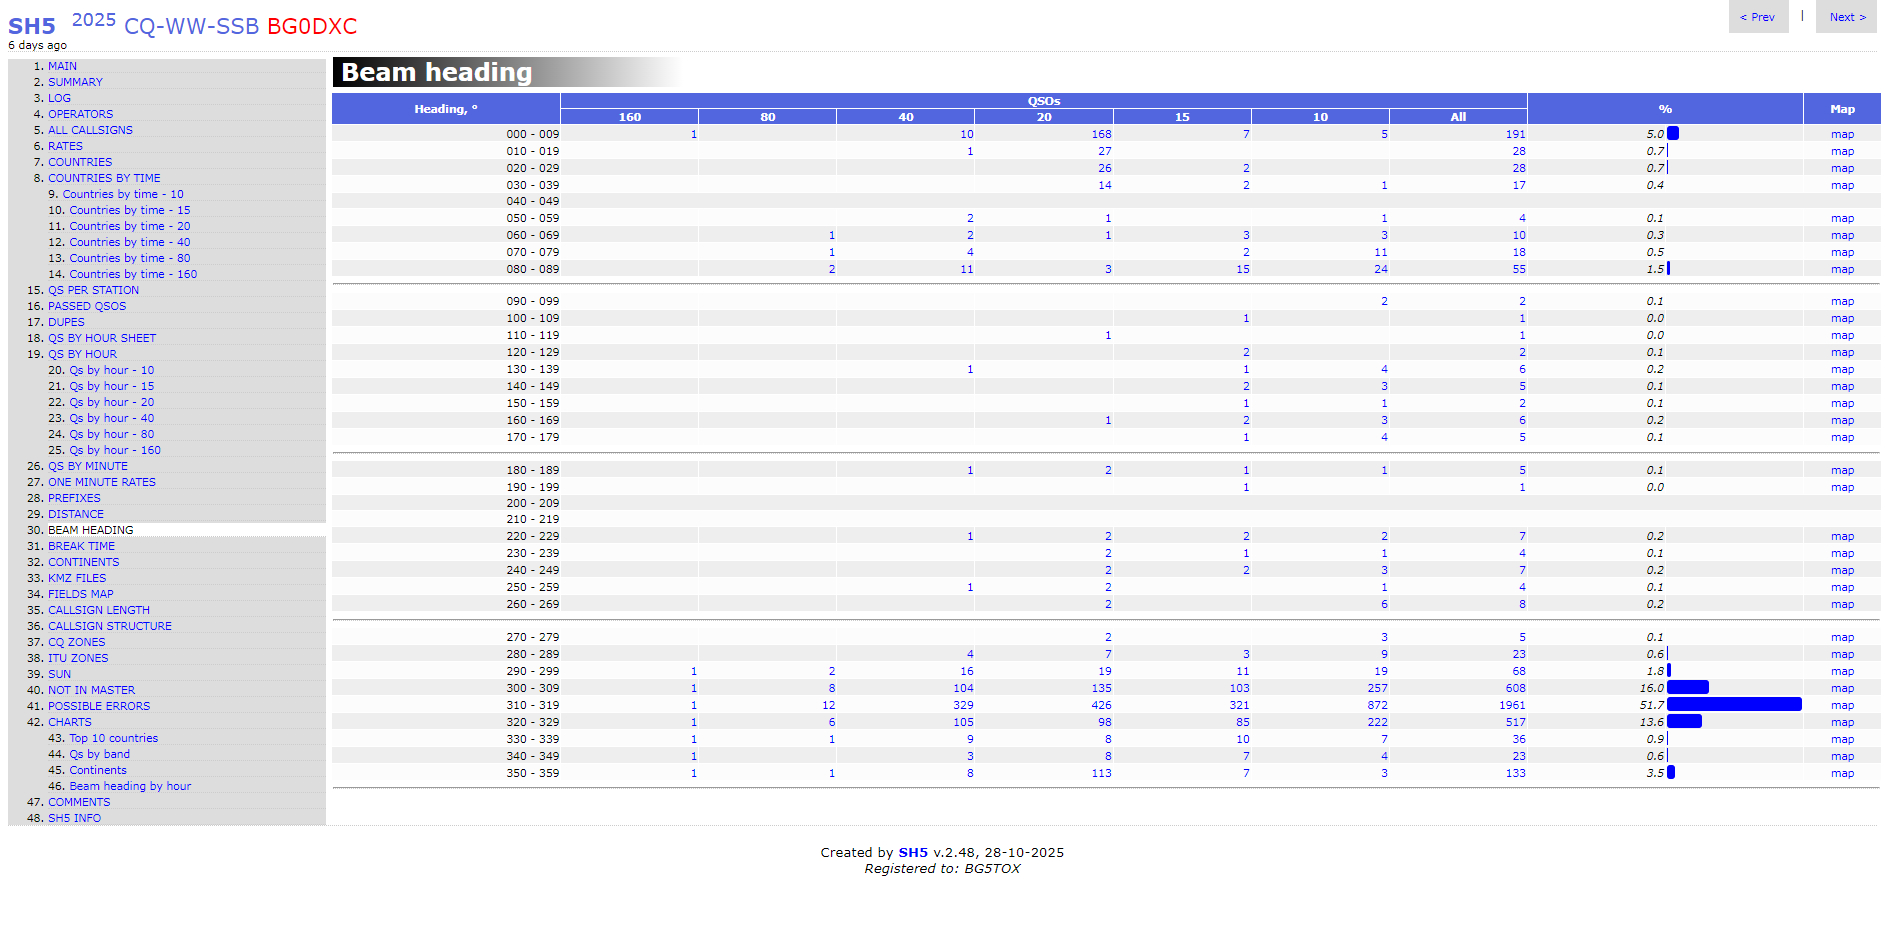Open map for heading 310 - 319

point(1842,705)
